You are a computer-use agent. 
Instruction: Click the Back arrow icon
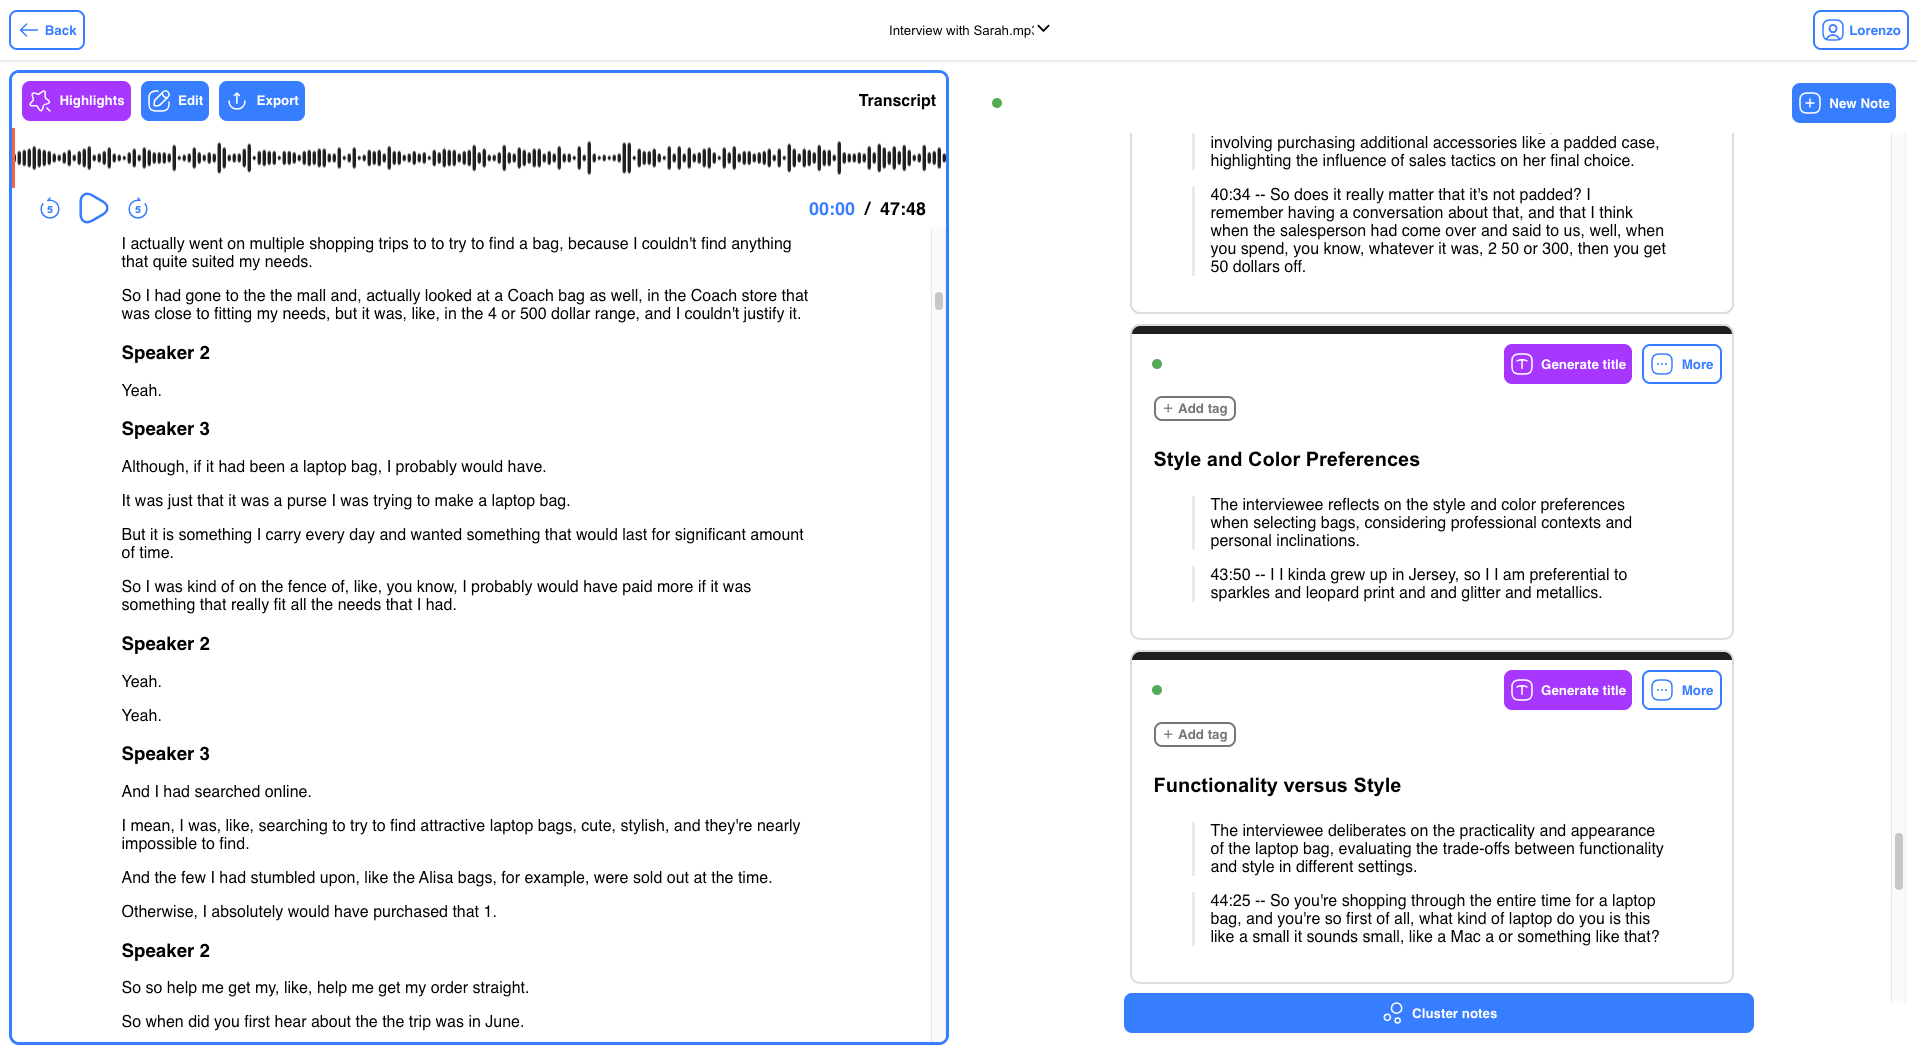(x=30, y=30)
